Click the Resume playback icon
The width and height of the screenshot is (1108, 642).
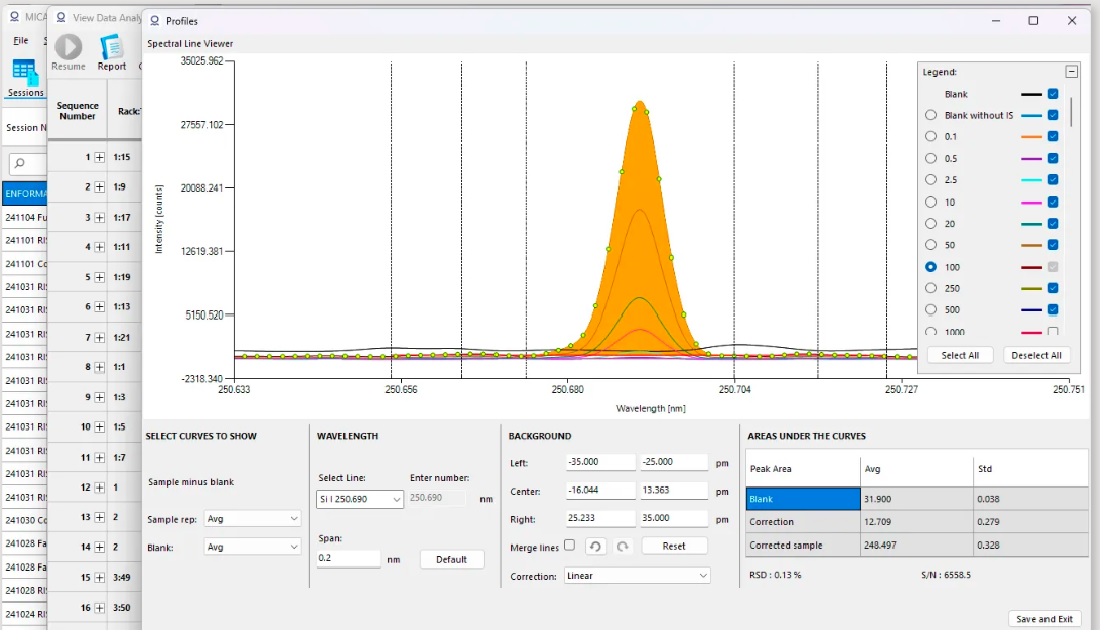point(68,47)
